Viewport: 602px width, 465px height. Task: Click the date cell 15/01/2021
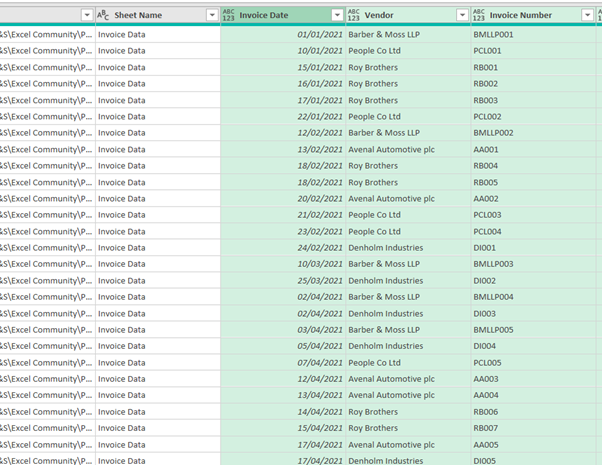point(283,67)
